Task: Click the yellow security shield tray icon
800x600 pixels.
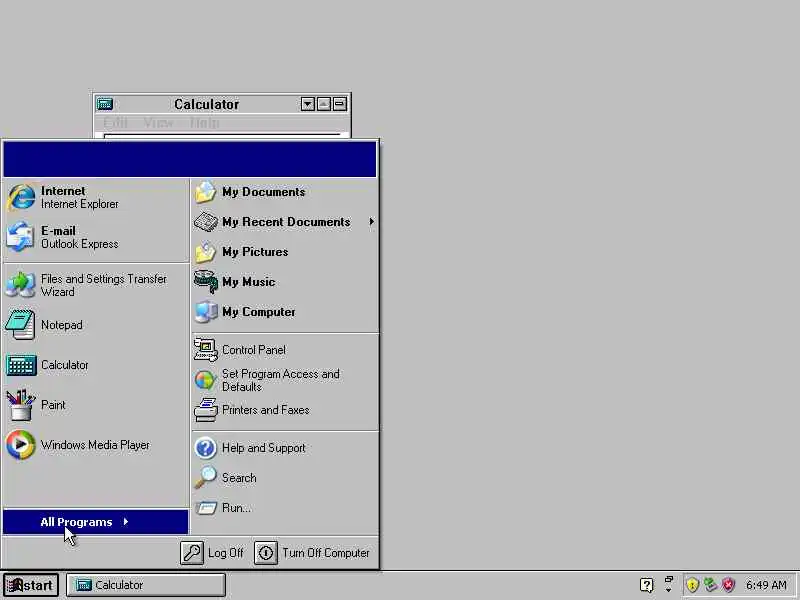Action: tap(692, 585)
